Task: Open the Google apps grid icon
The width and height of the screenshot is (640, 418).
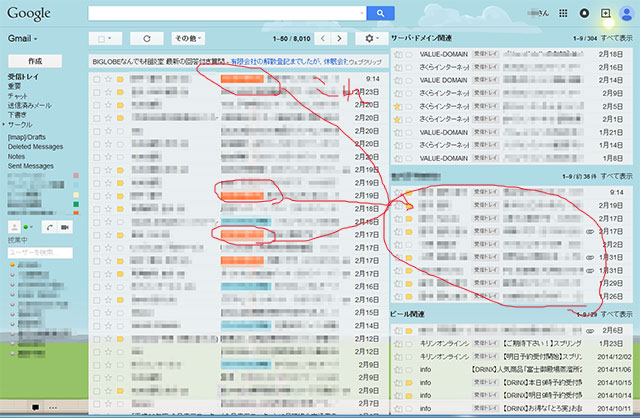Action: 563,13
